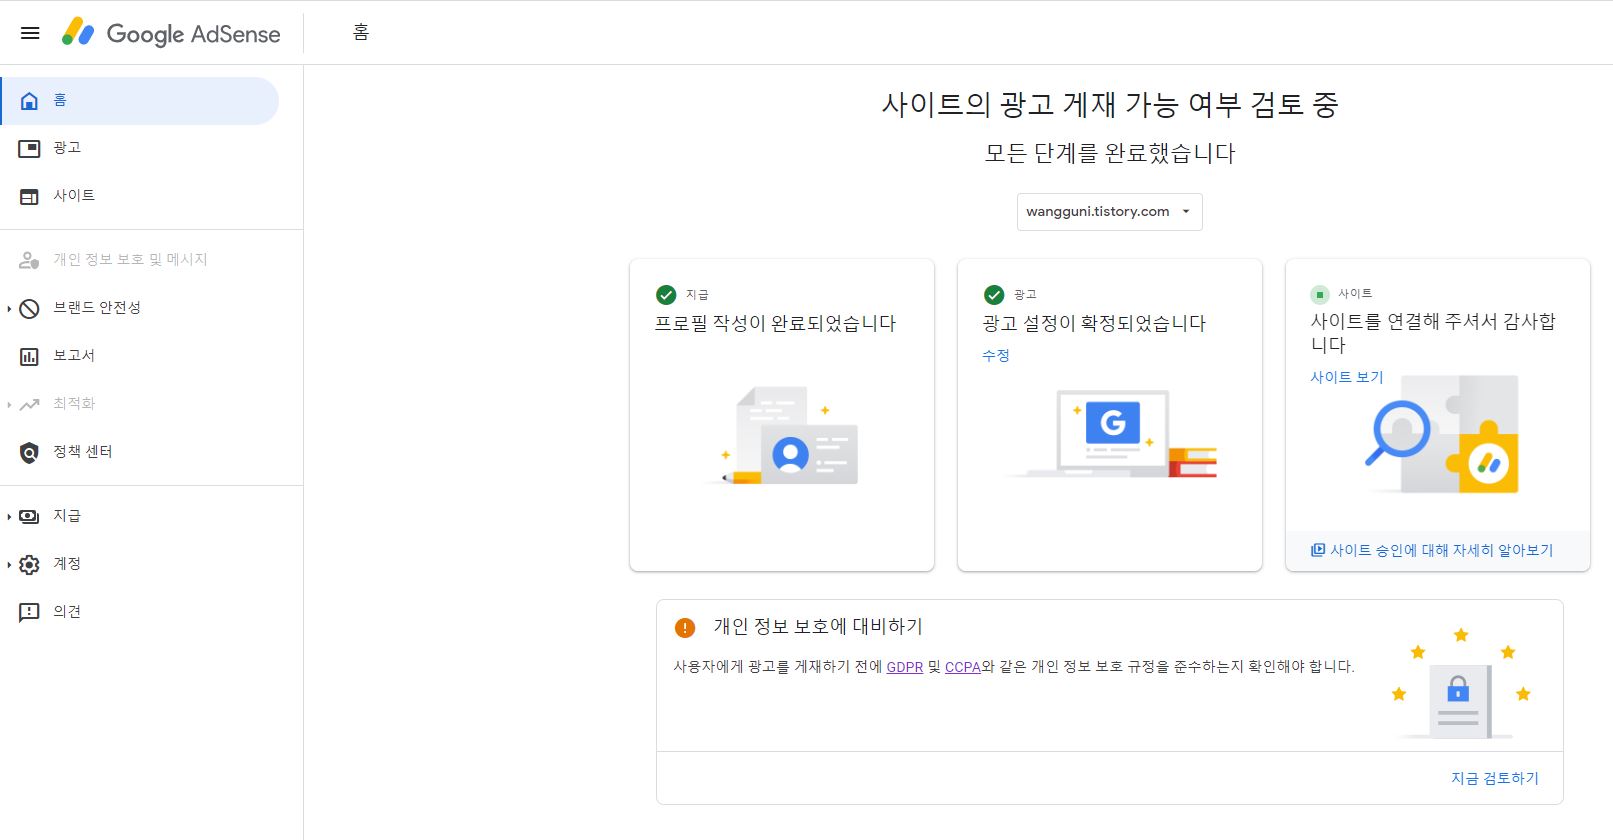
Task: Click the 개인 정보 보호 및 메시지 icon
Action: click(x=30, y=260)
